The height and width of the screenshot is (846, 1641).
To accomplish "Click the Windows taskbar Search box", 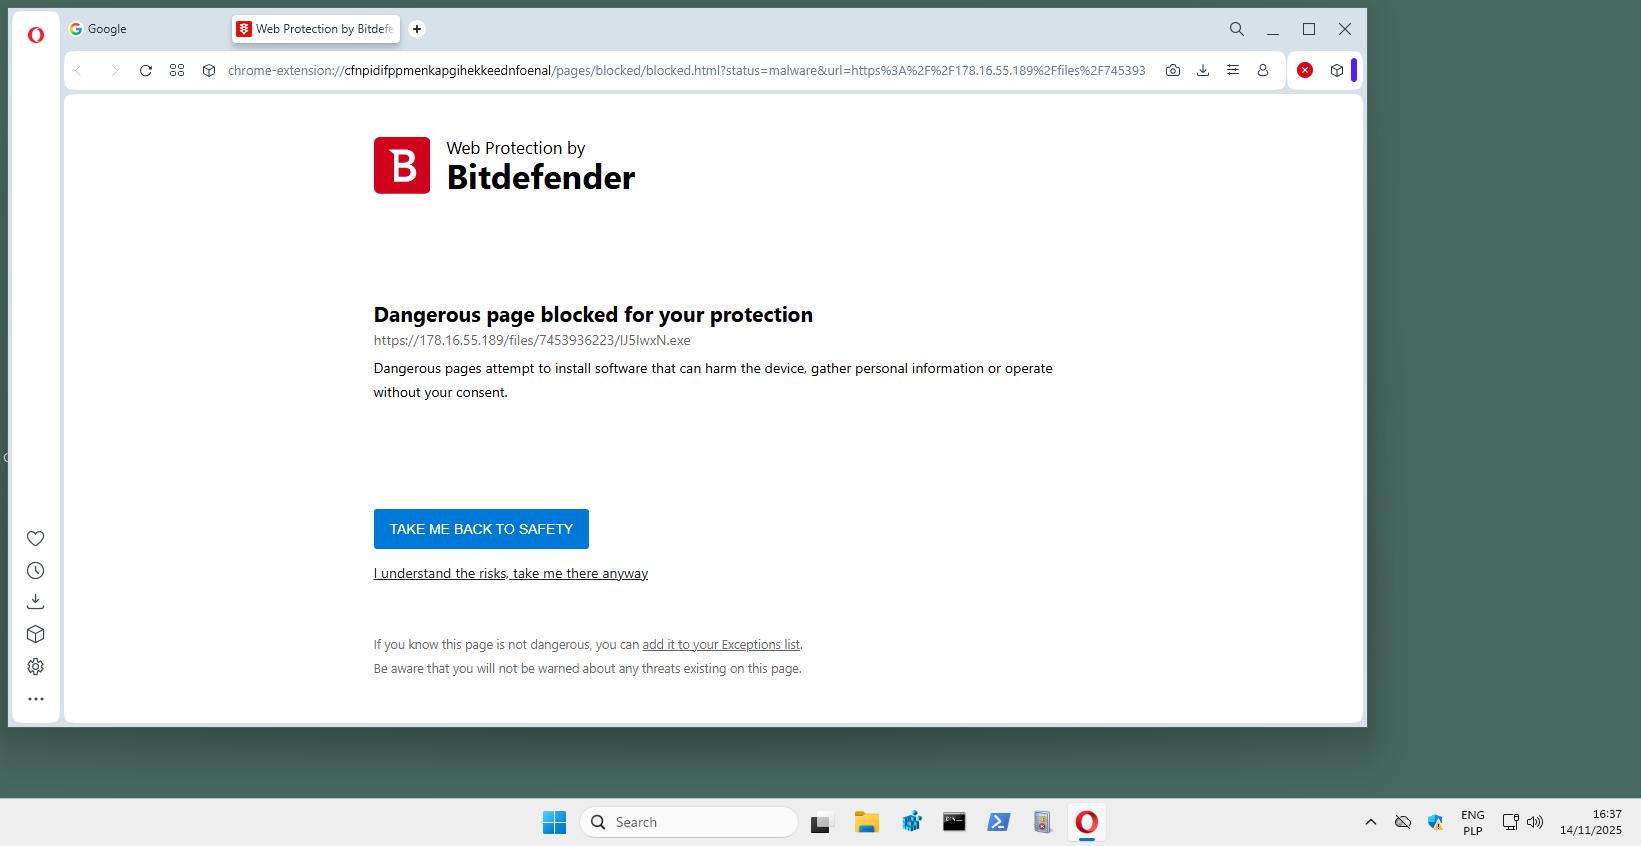I will (x=689, y=822).
